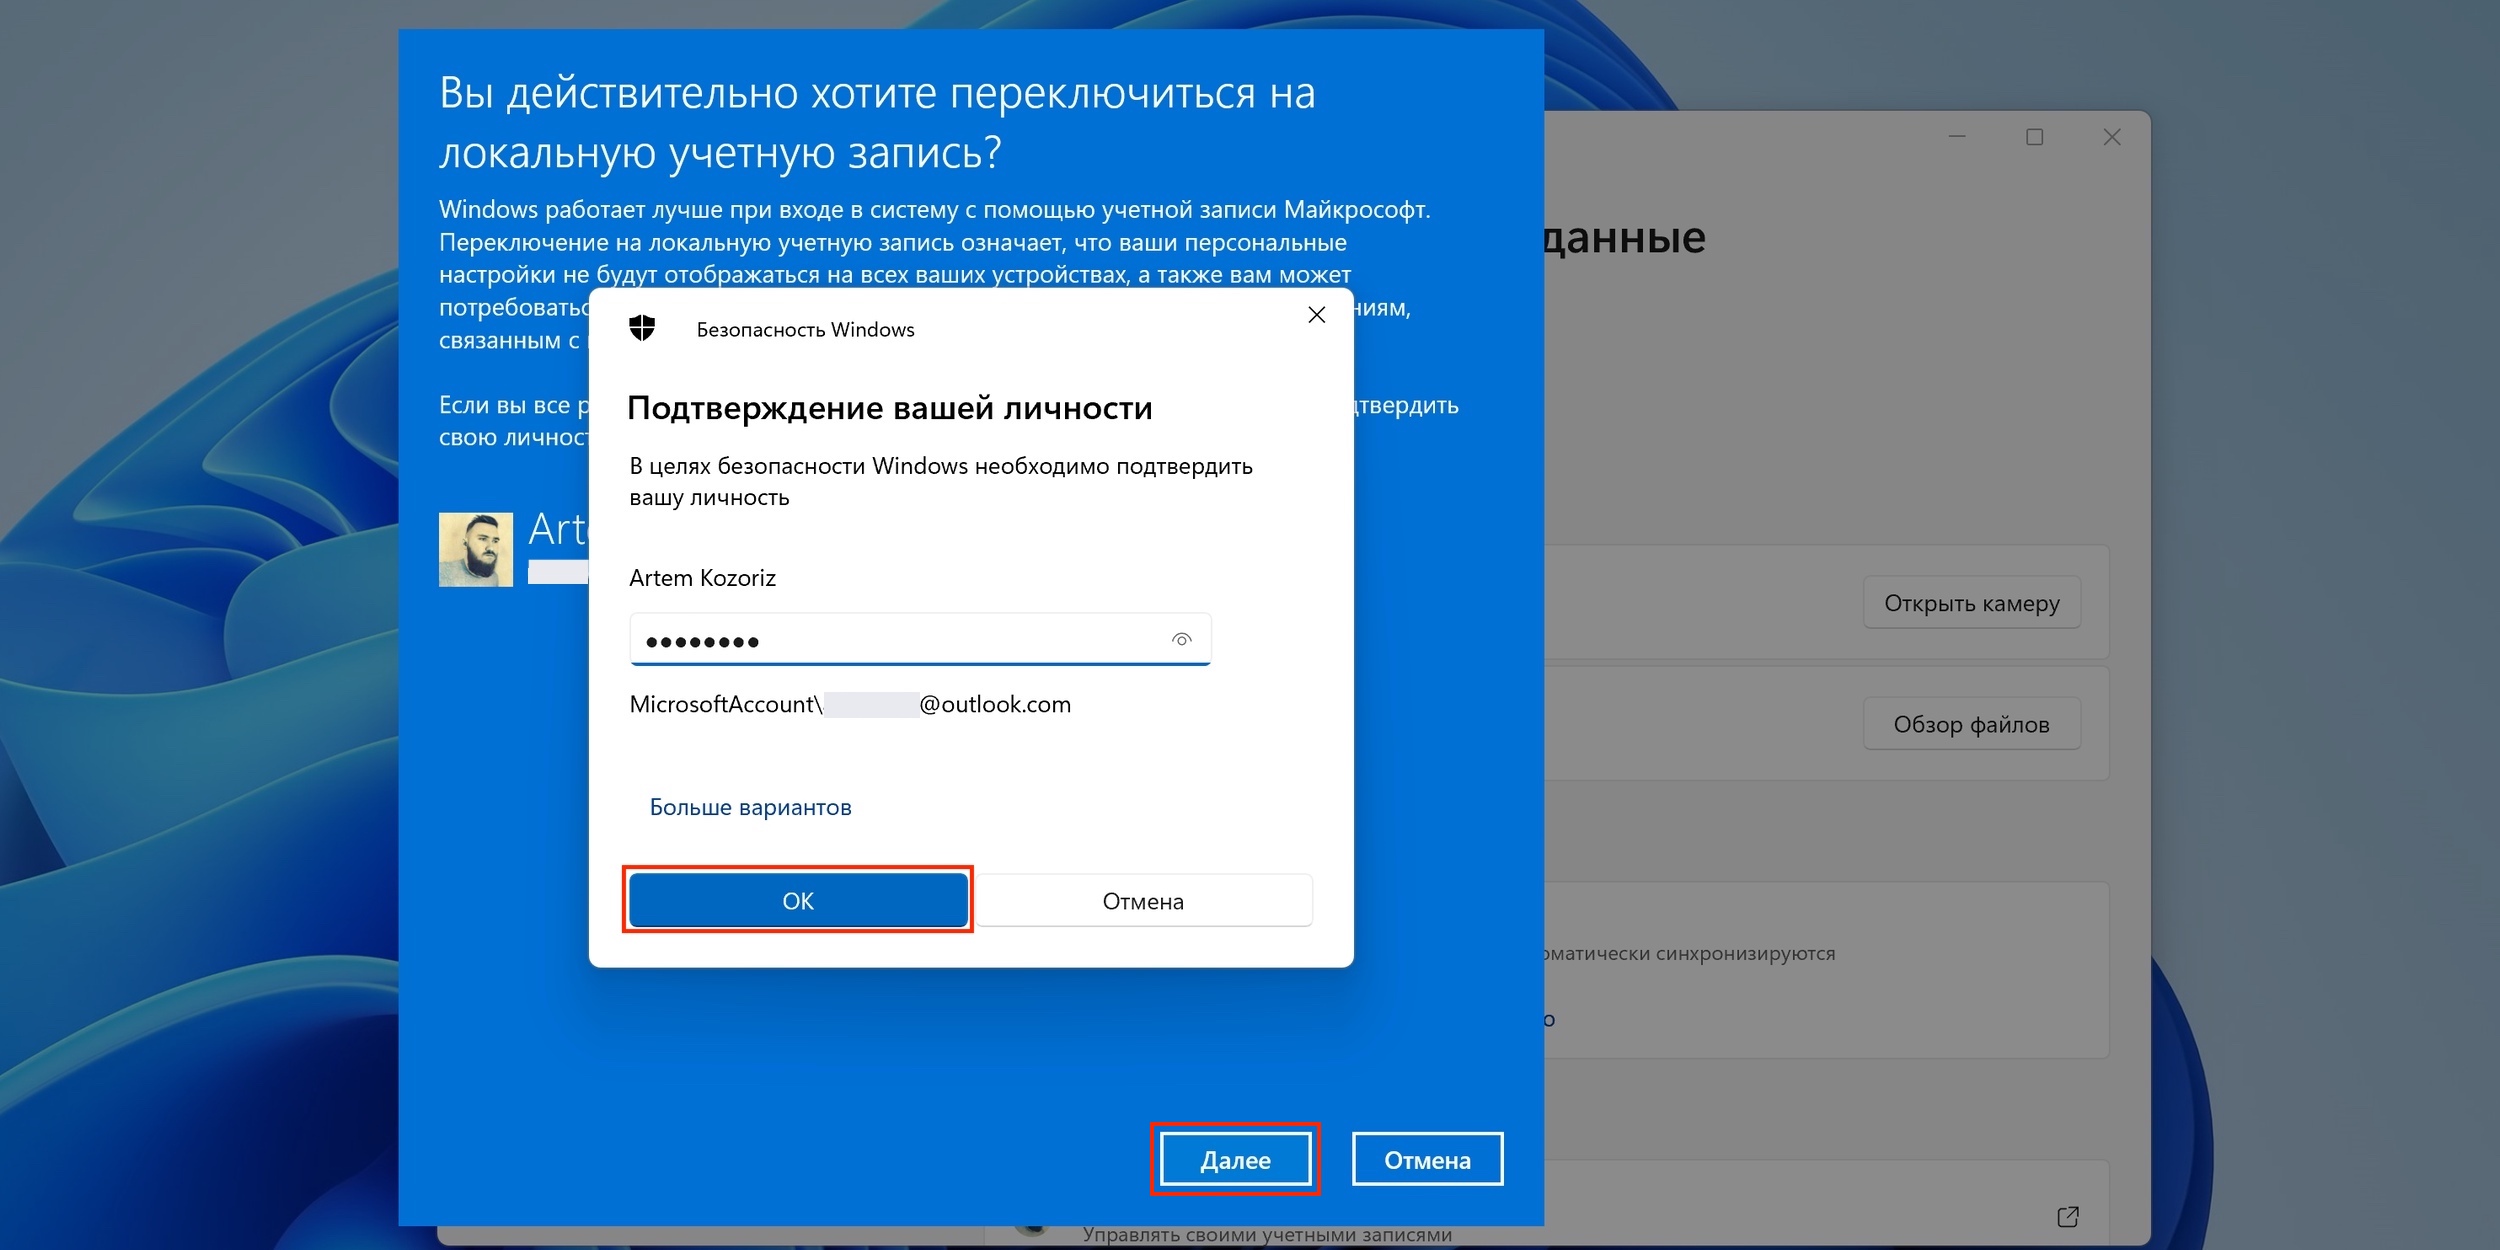2500x1250 pixels.
Task: Click Далее in the blue dialog
Action: (1235, 1160)
